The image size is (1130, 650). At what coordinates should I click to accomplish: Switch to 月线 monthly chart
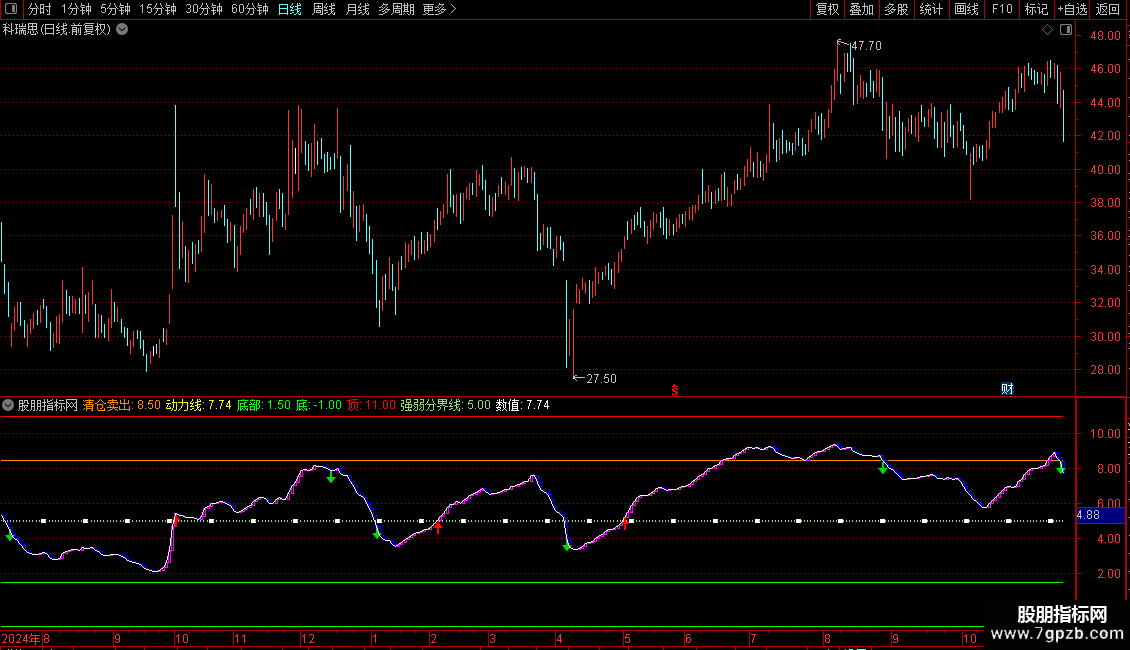(357, 9)
